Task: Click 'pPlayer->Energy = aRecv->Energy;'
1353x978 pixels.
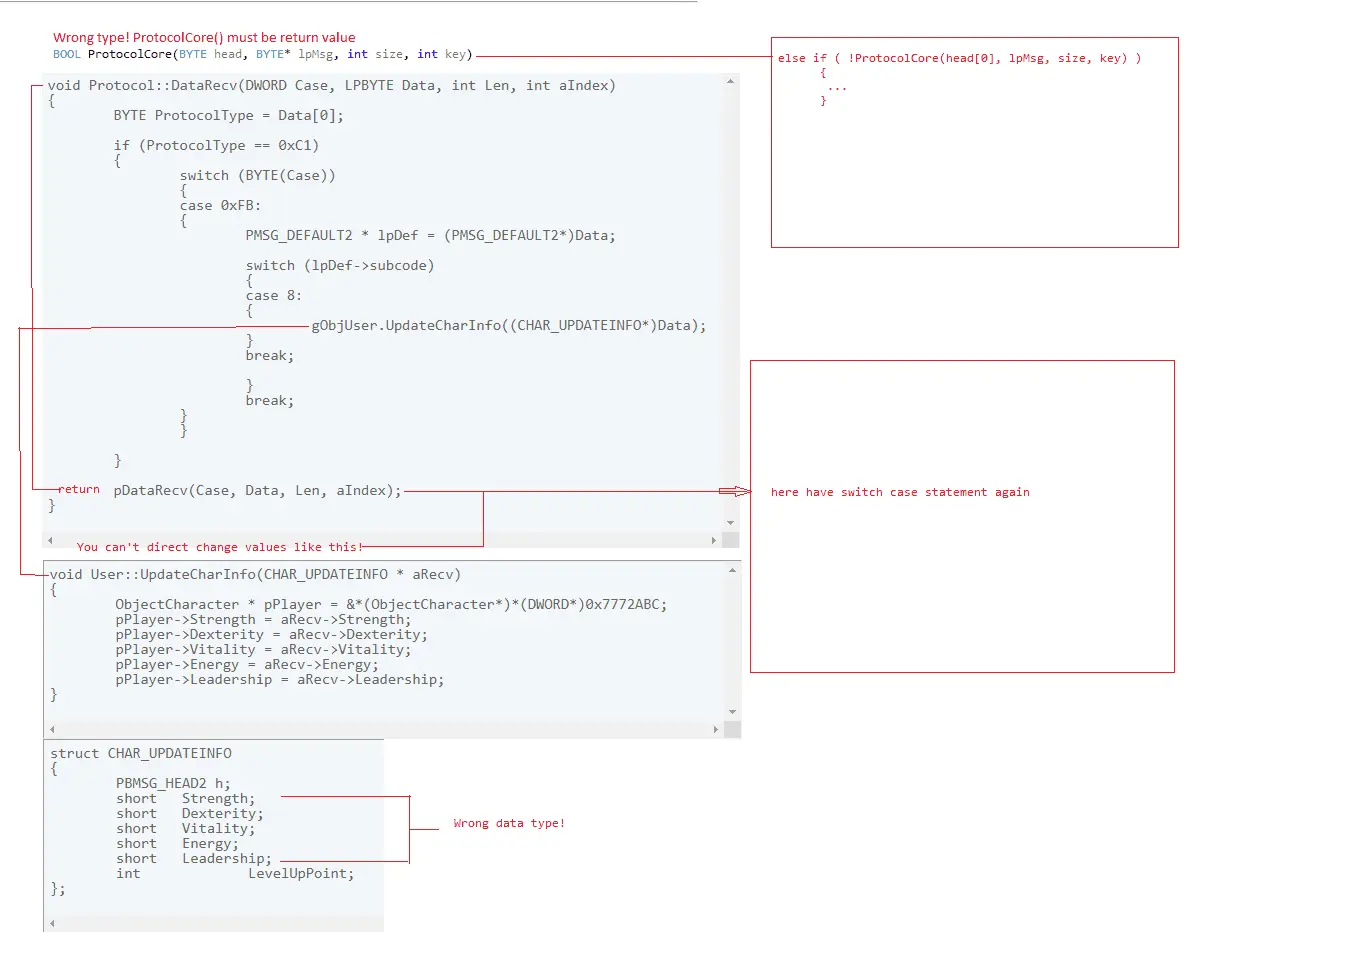Action: pyautogui.click(x=247, y=665)
